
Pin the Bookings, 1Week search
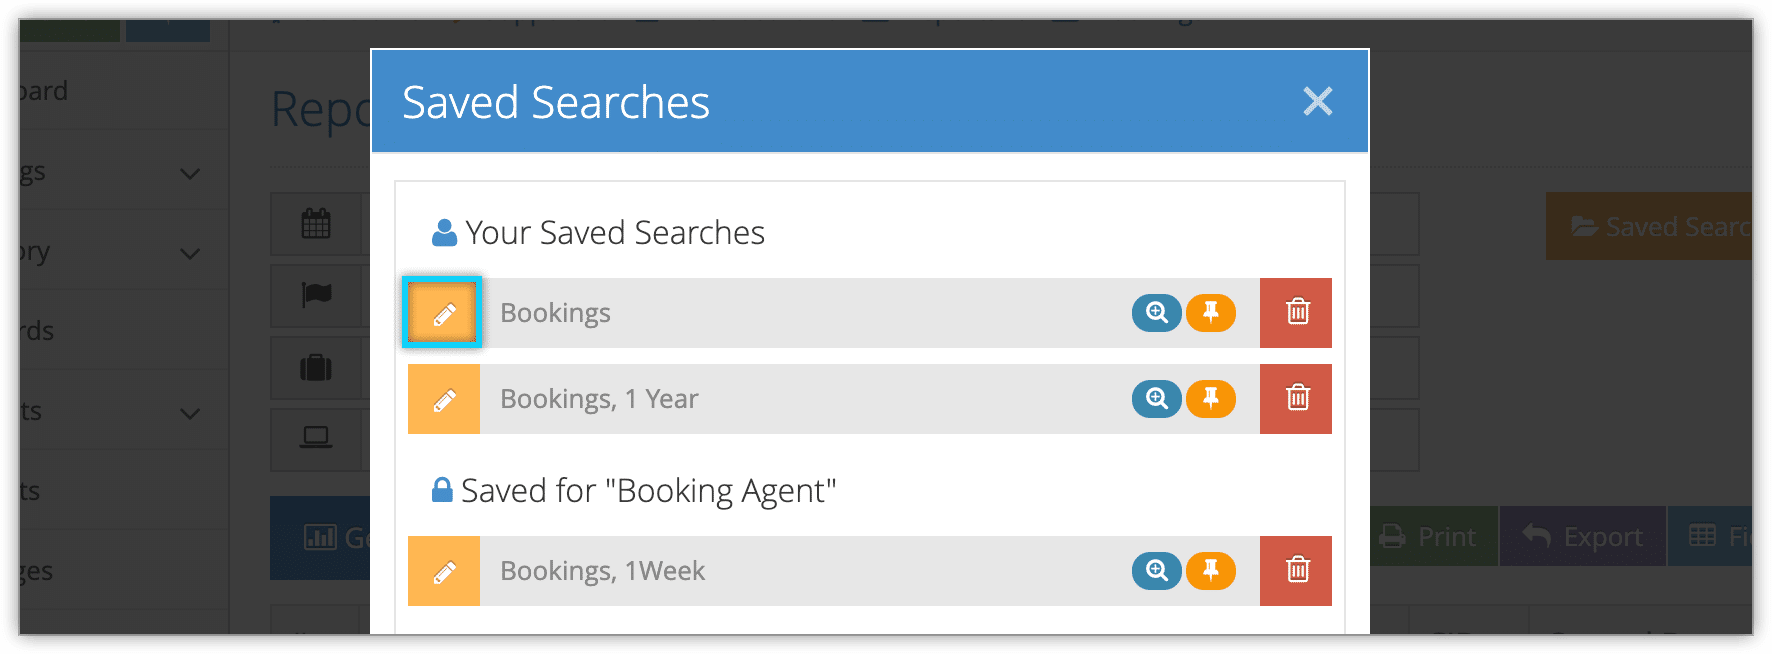pos(1211,571)
